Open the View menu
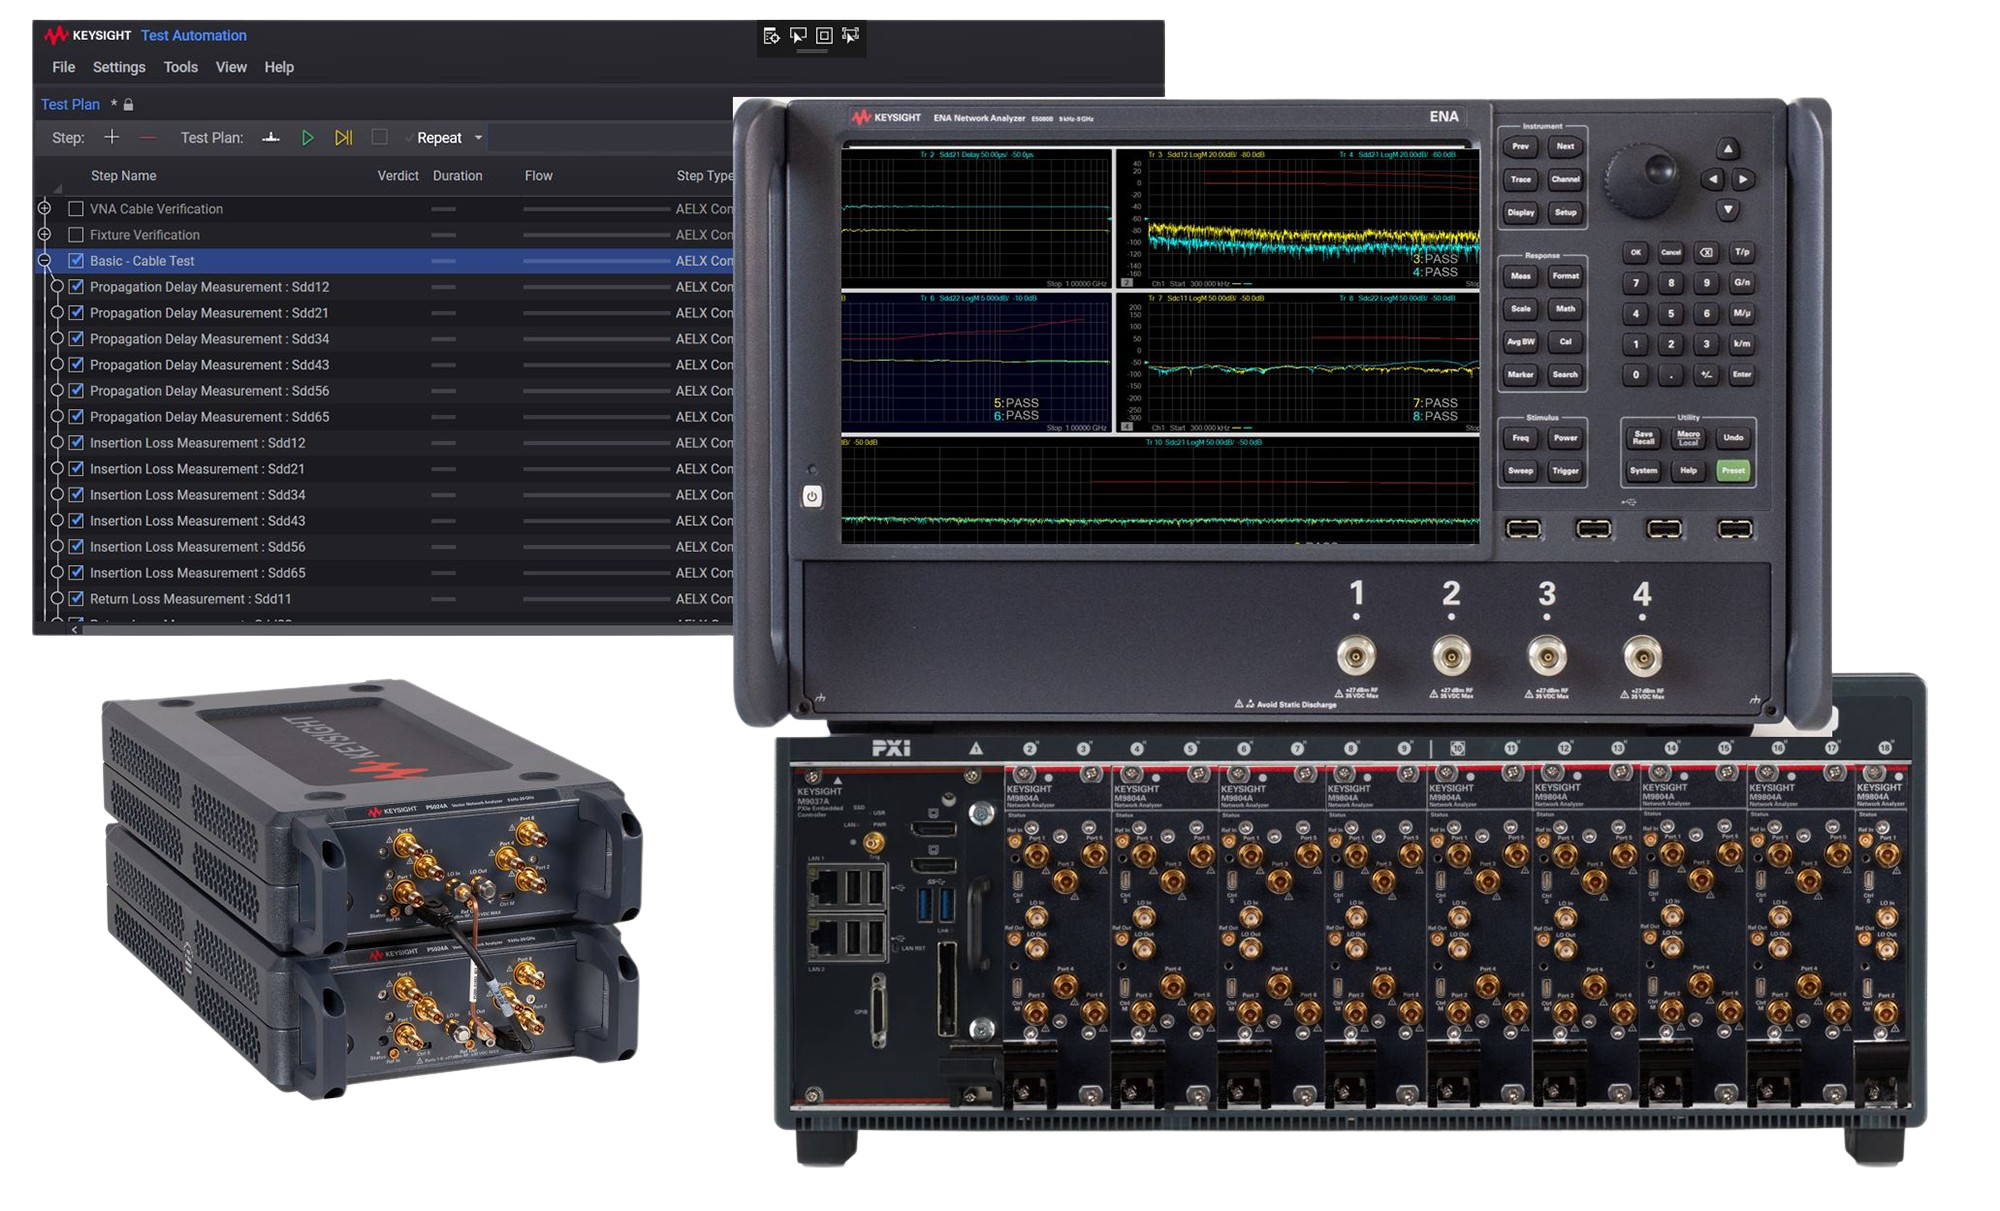Viewport: 2000px width, 1211px height. (x=231, y=67)
